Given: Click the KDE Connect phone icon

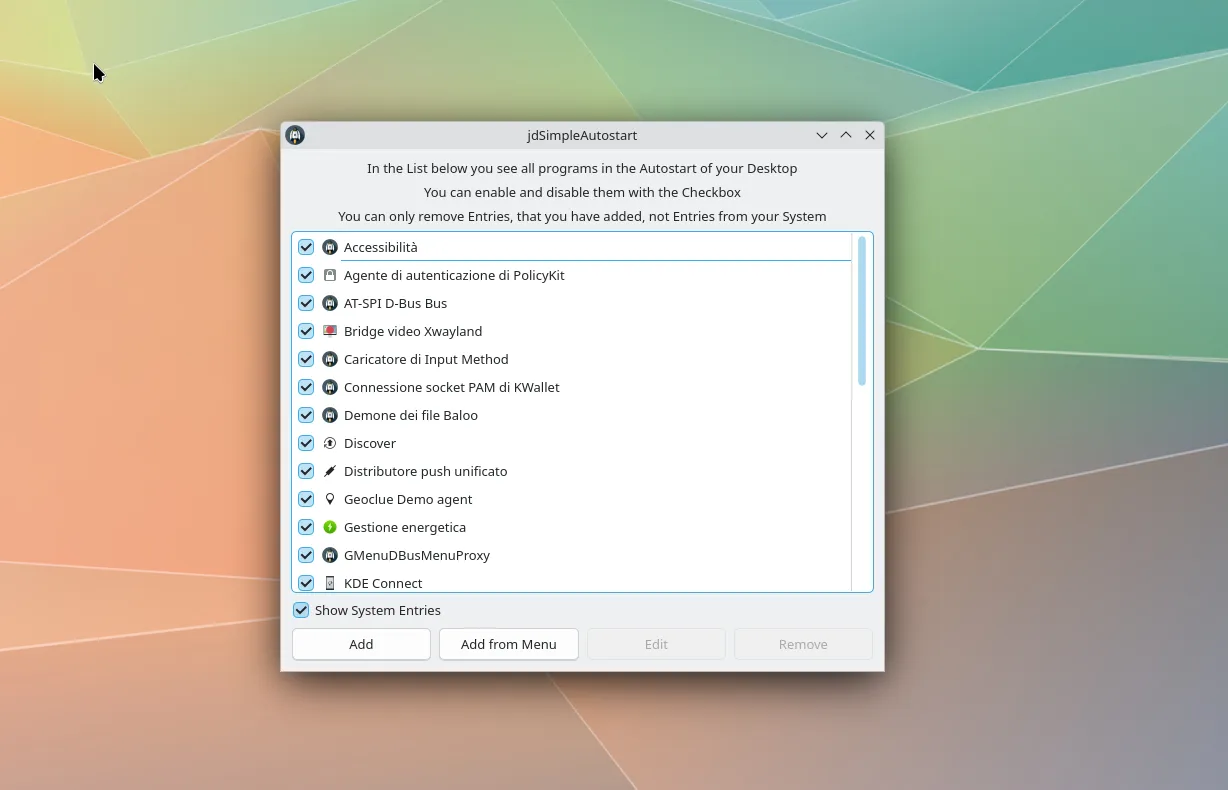Looking at the screenshot, I should [x=330, y=583].
